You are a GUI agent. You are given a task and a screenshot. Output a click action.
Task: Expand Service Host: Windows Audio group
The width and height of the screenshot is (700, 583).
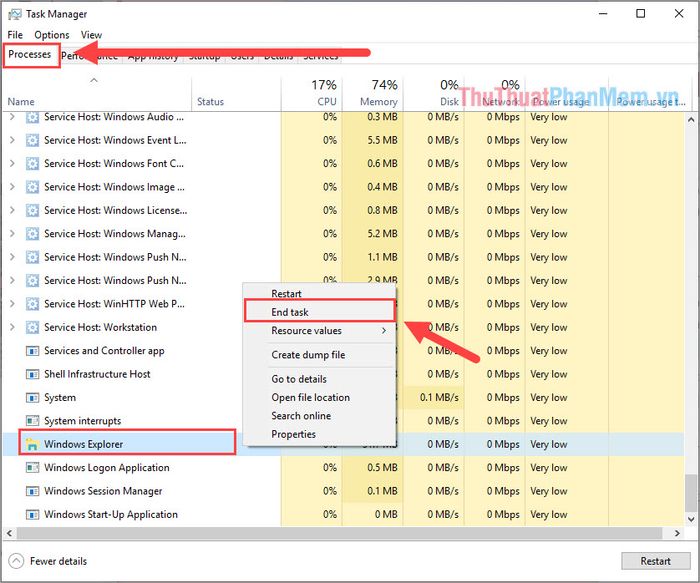[x=12, y=117]
